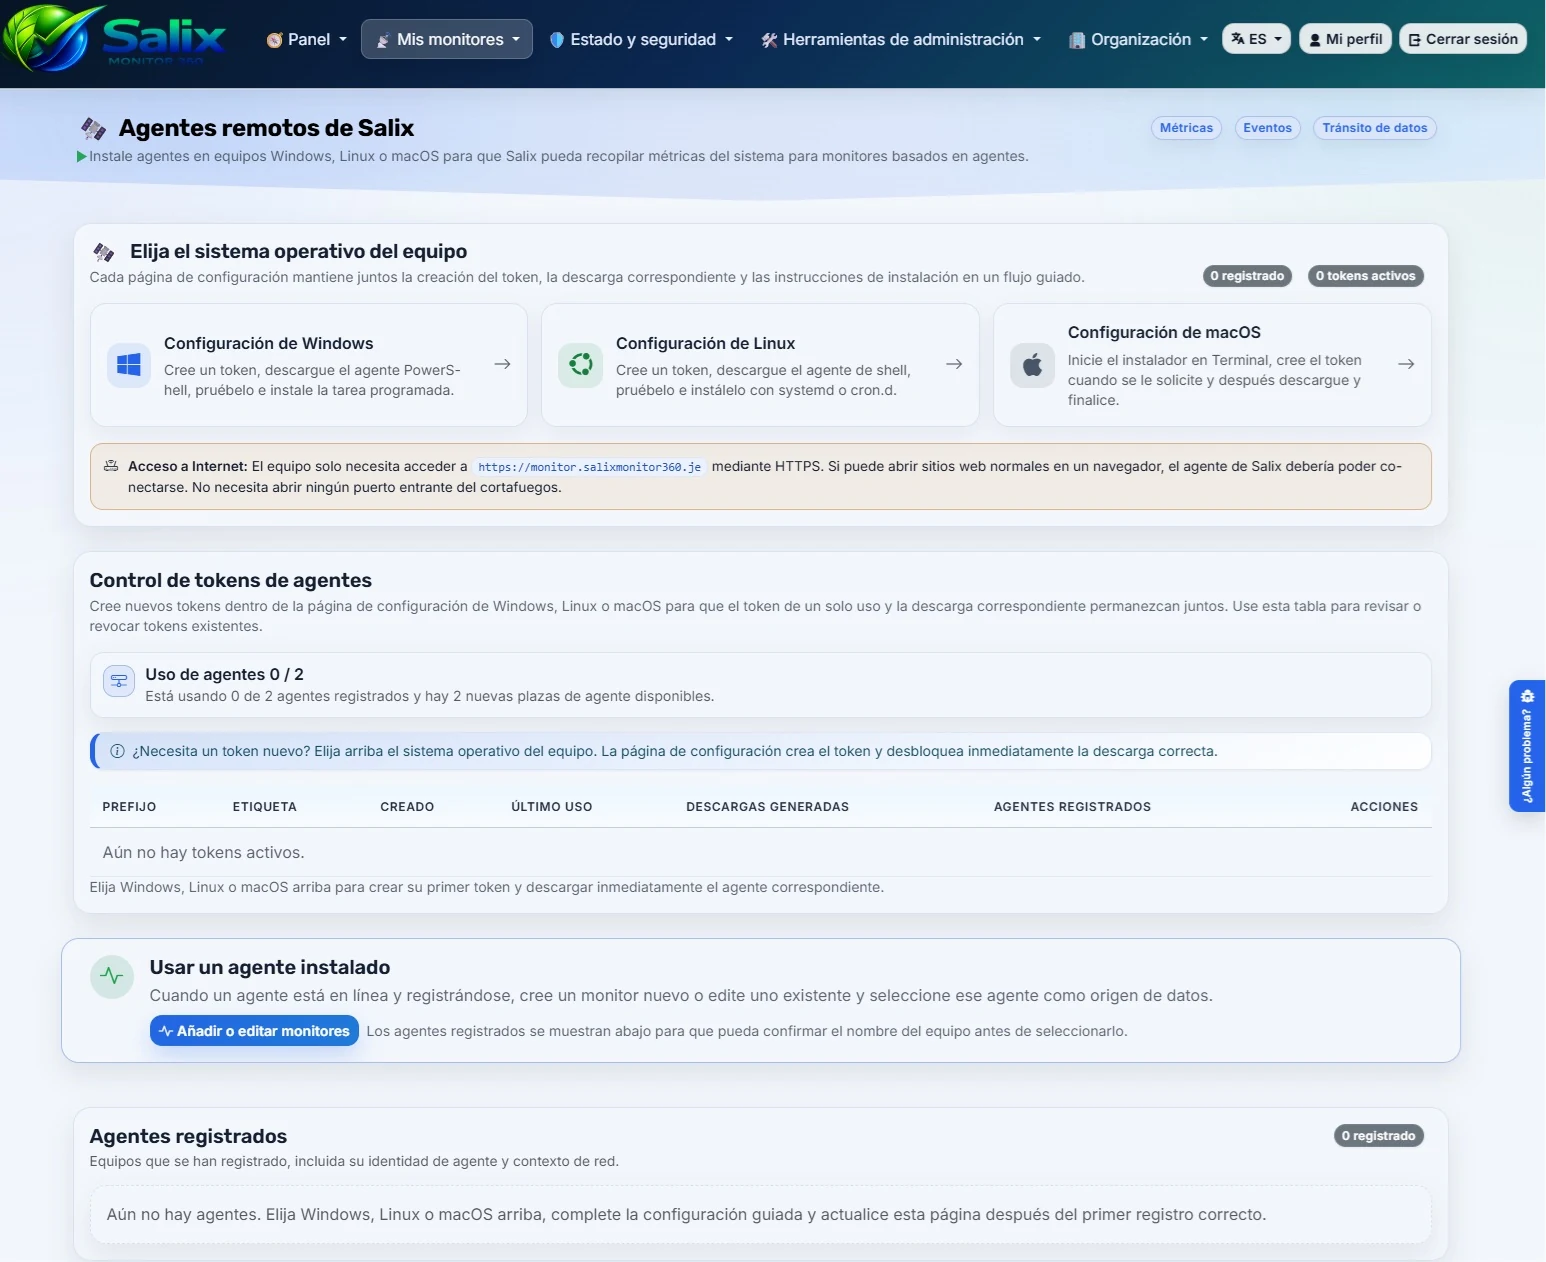The height and width of the screenshot is (1262, 1546).
Task: Open Estado y seguridad dropdown
Action: coord(642,39)
